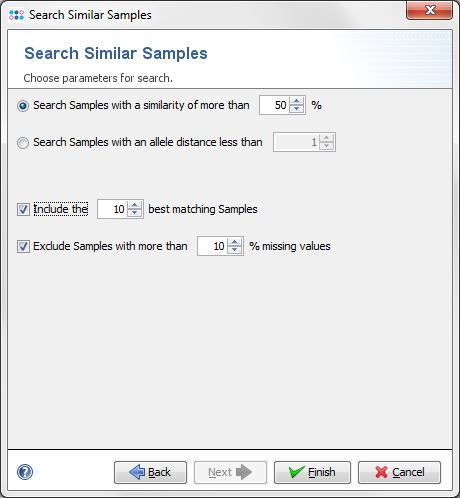This screenshot has height=498, width=460.
Task: Increase similarity percent using up arrow
Action: (297, 101)
